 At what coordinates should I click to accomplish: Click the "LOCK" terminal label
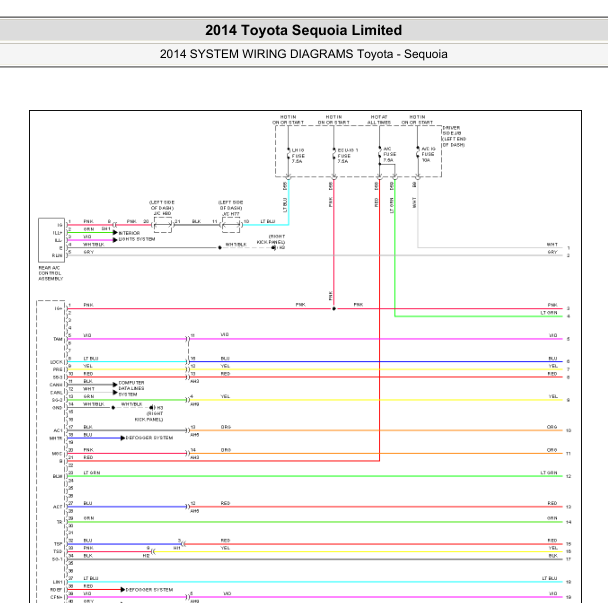click(x=56, y=362)
